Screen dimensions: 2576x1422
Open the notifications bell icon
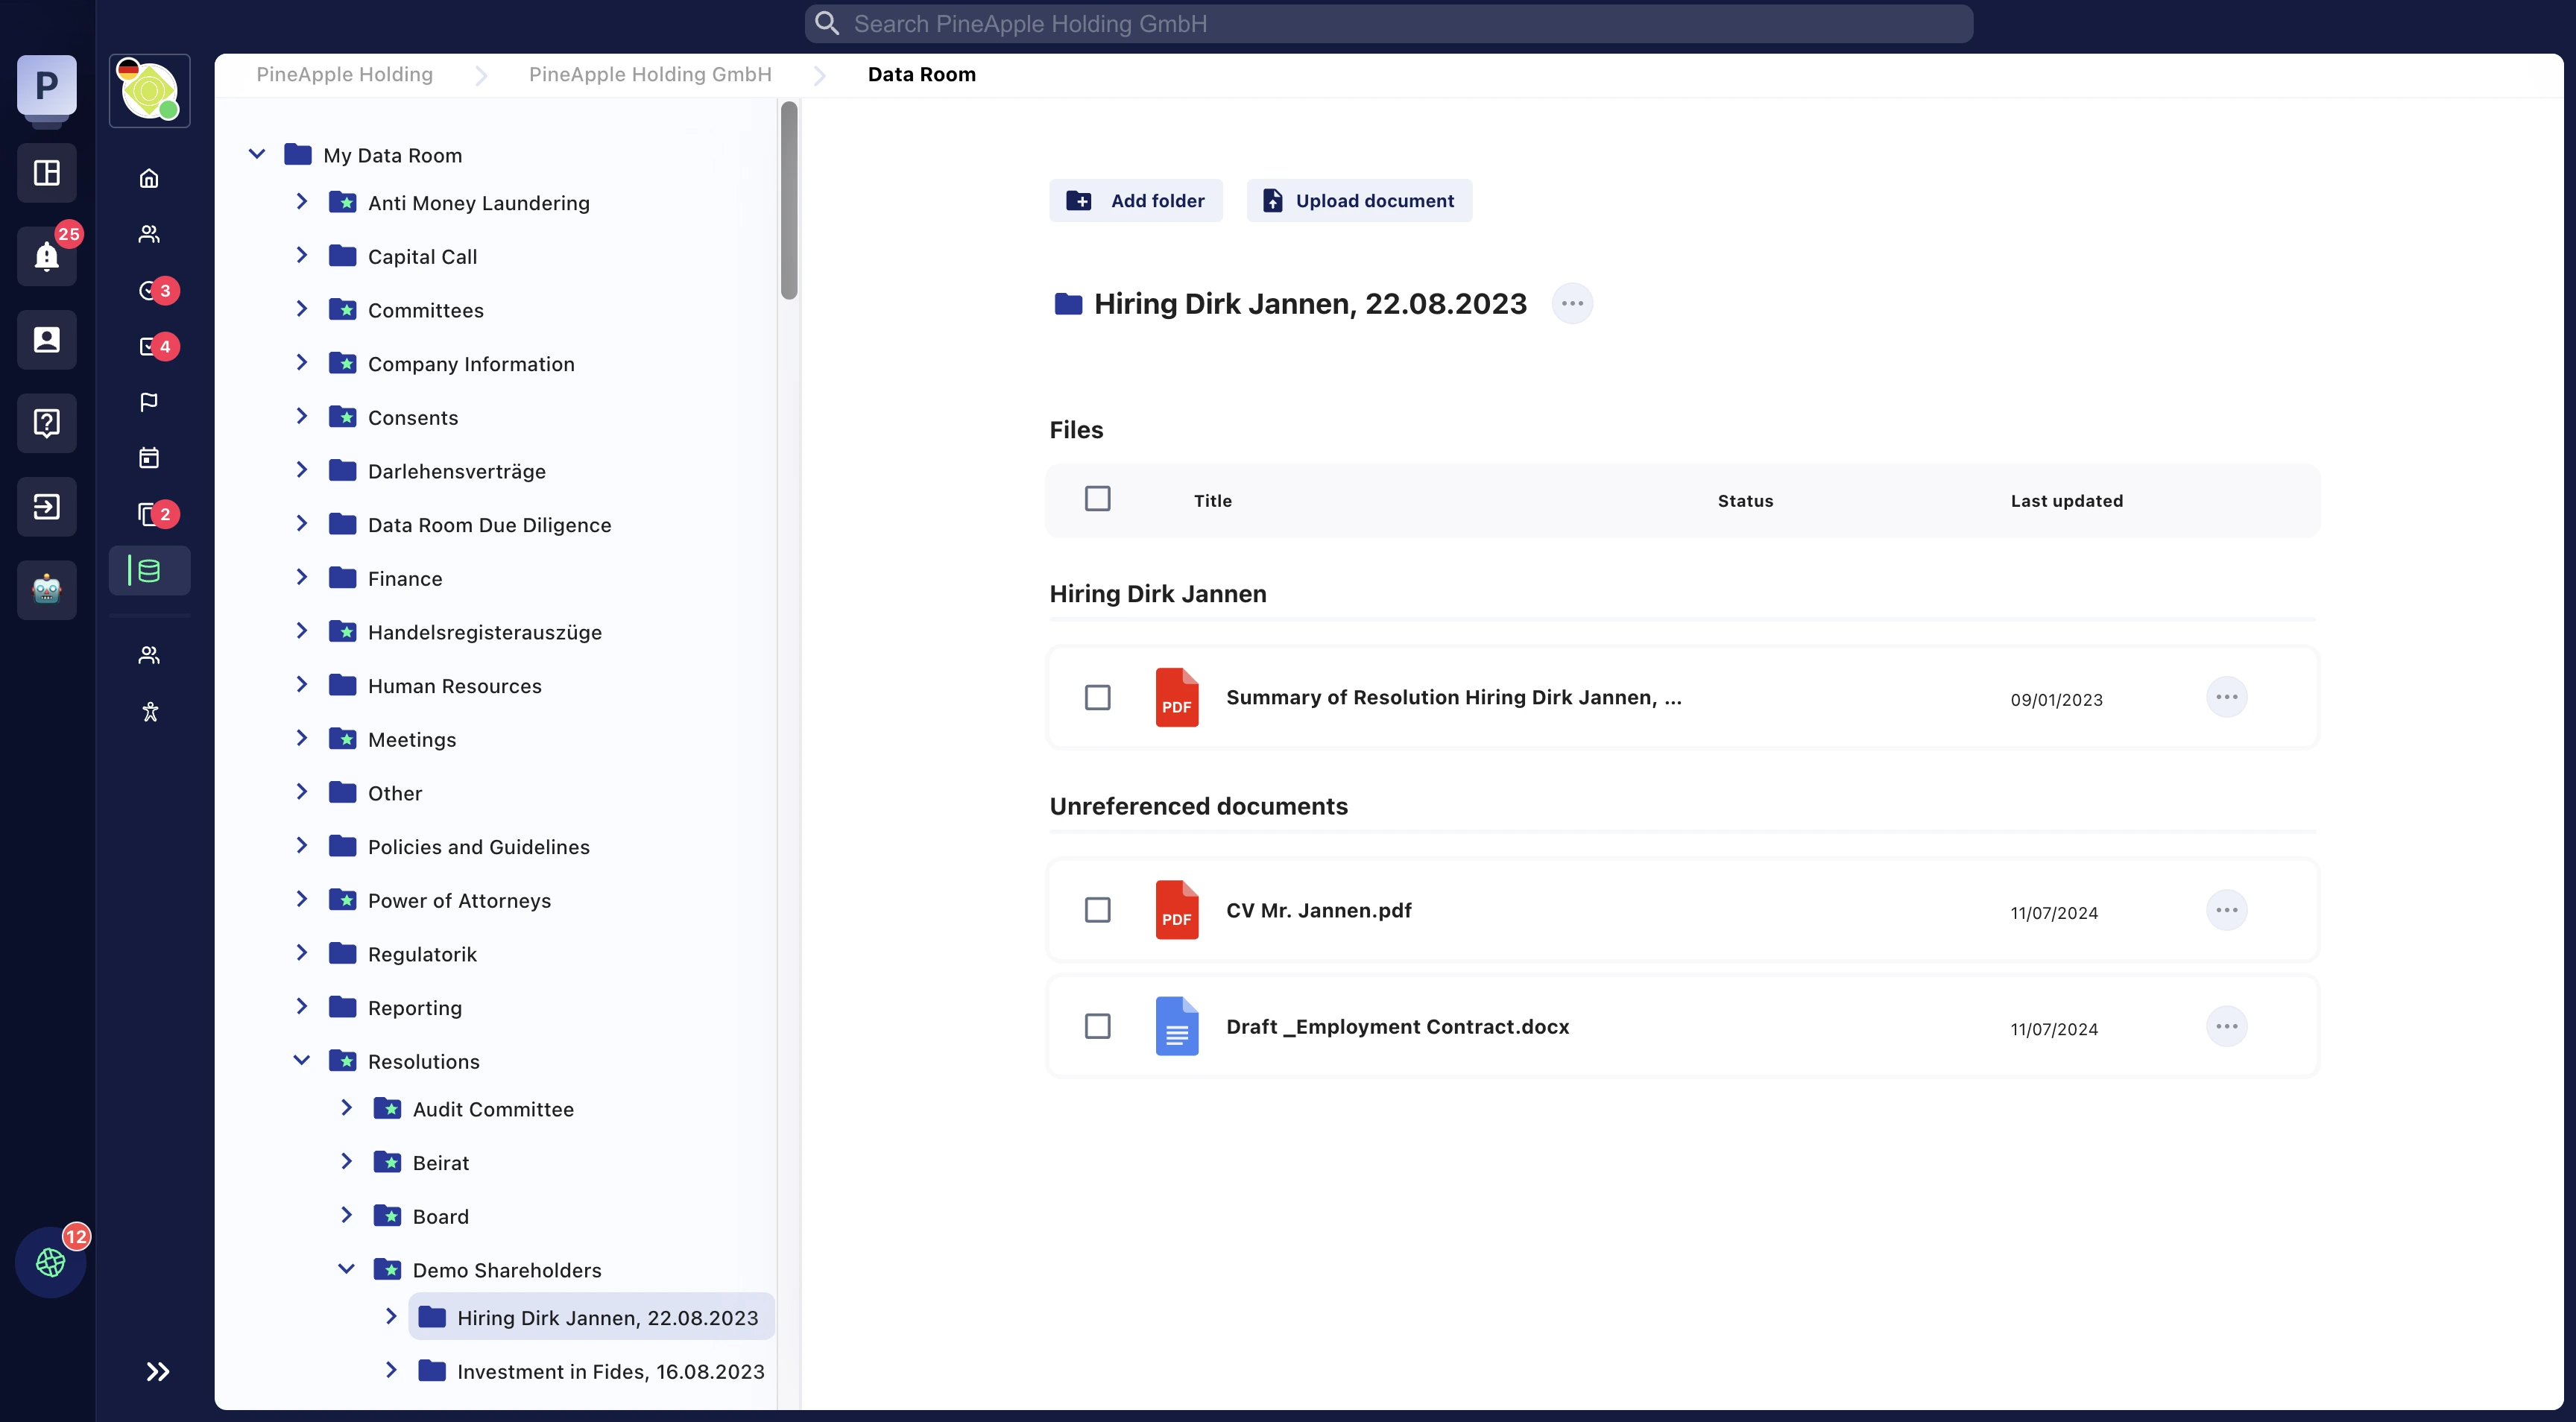pos(46,256)
